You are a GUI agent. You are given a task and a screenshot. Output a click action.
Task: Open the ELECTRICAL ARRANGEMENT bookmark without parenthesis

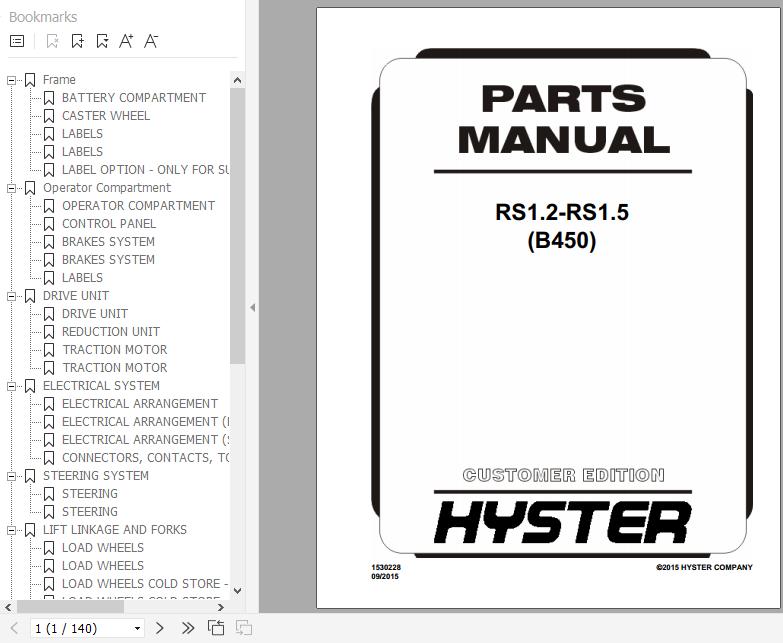tap(140, 404)
